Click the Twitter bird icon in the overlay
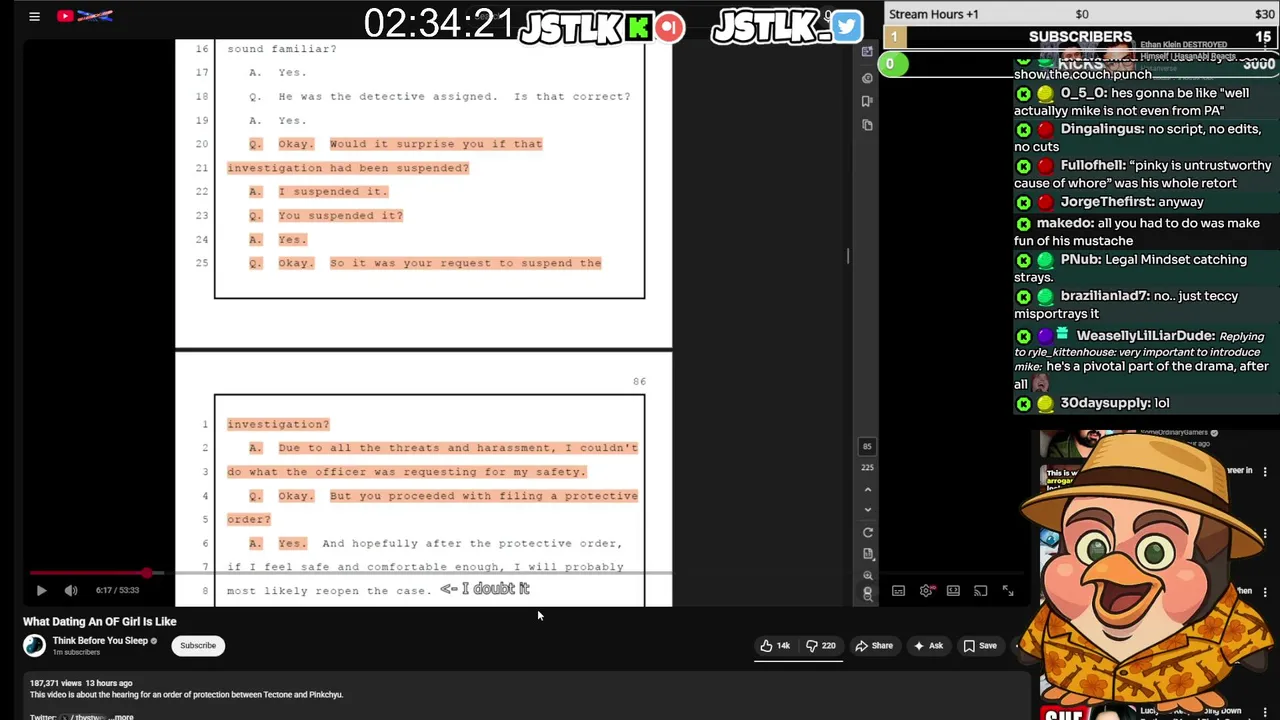The image size is (1280, 720). click(x=847, y=27)
